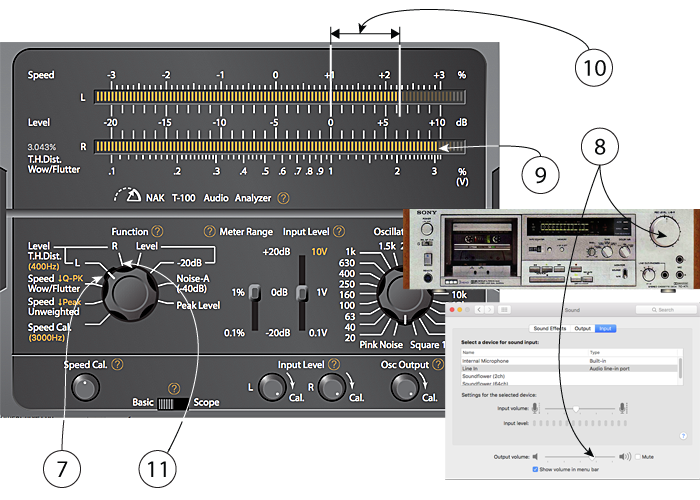The image size is (700, 500).
Task: Uncheck Show volume in menu bar
Action: click(535, 469)
